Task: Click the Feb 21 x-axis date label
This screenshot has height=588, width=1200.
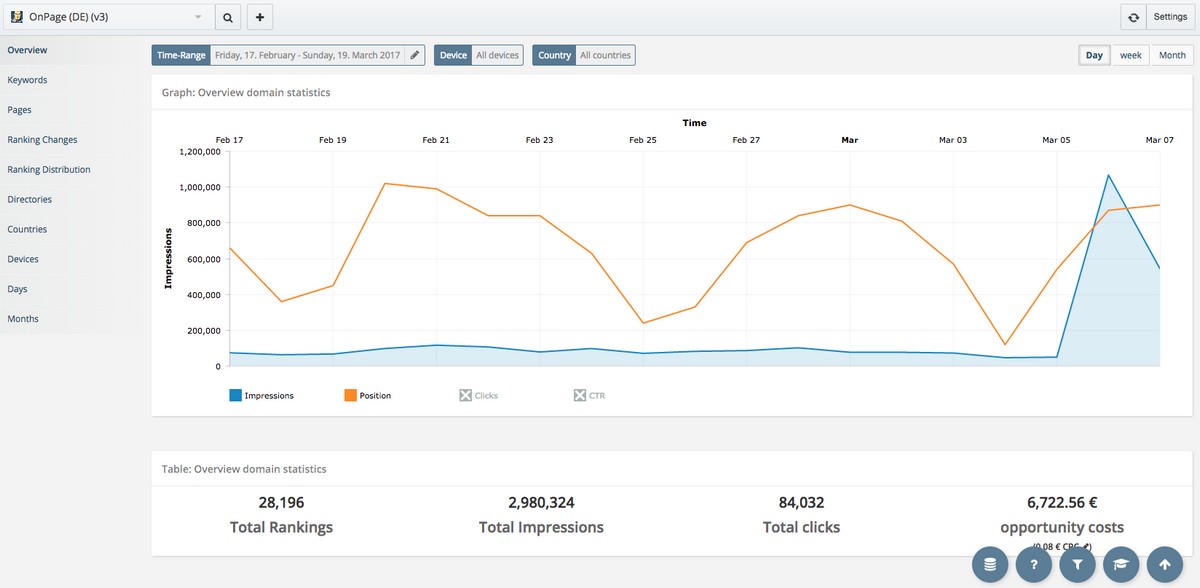Action: 436,140
